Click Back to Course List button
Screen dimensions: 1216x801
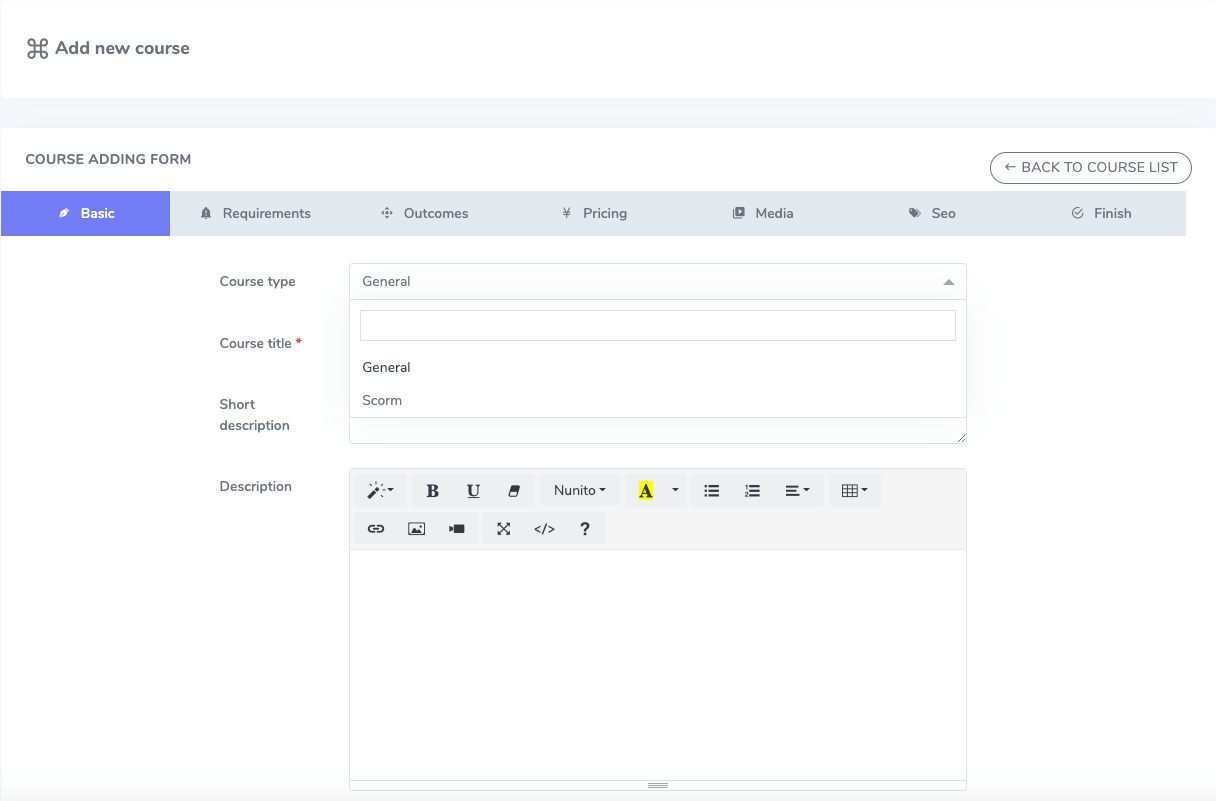1090,168
